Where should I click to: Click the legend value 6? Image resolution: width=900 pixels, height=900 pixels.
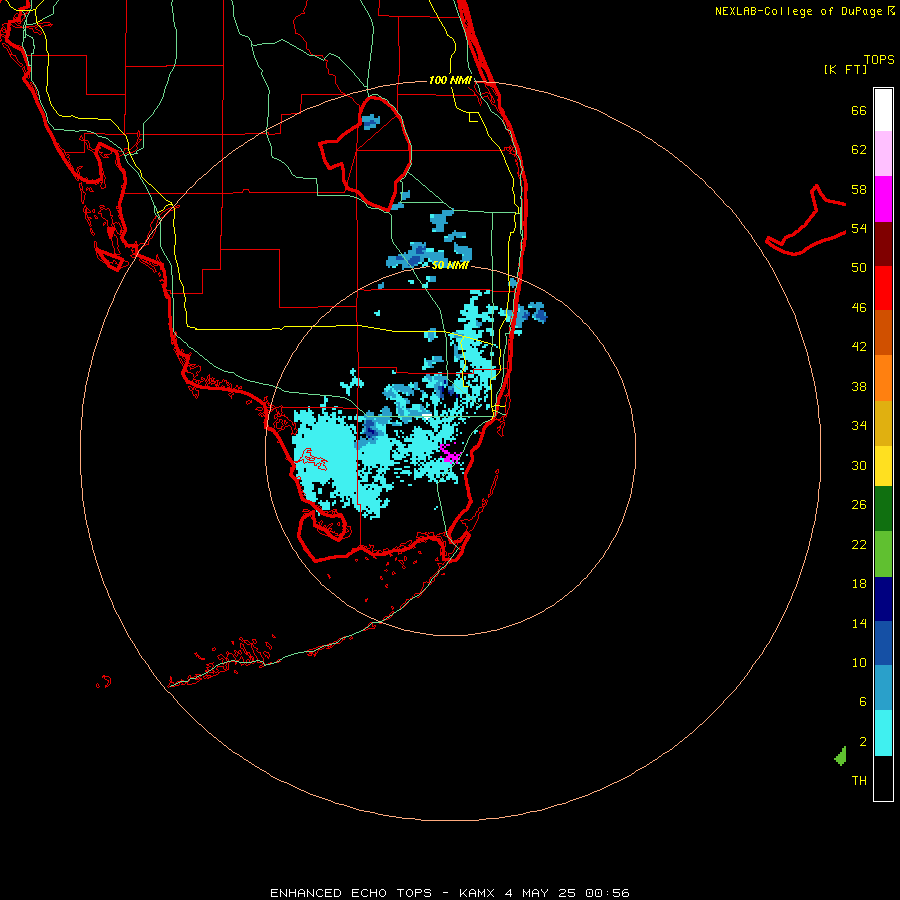[863, 702]
